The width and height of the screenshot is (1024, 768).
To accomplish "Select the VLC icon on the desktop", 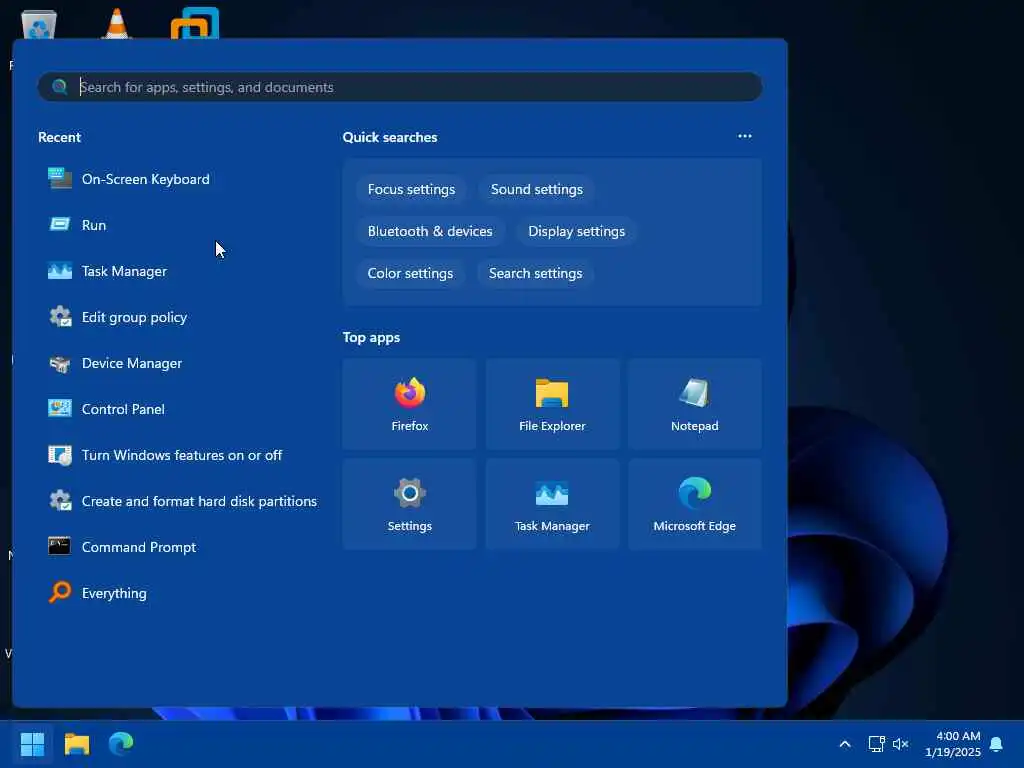I will coord(116,23).
